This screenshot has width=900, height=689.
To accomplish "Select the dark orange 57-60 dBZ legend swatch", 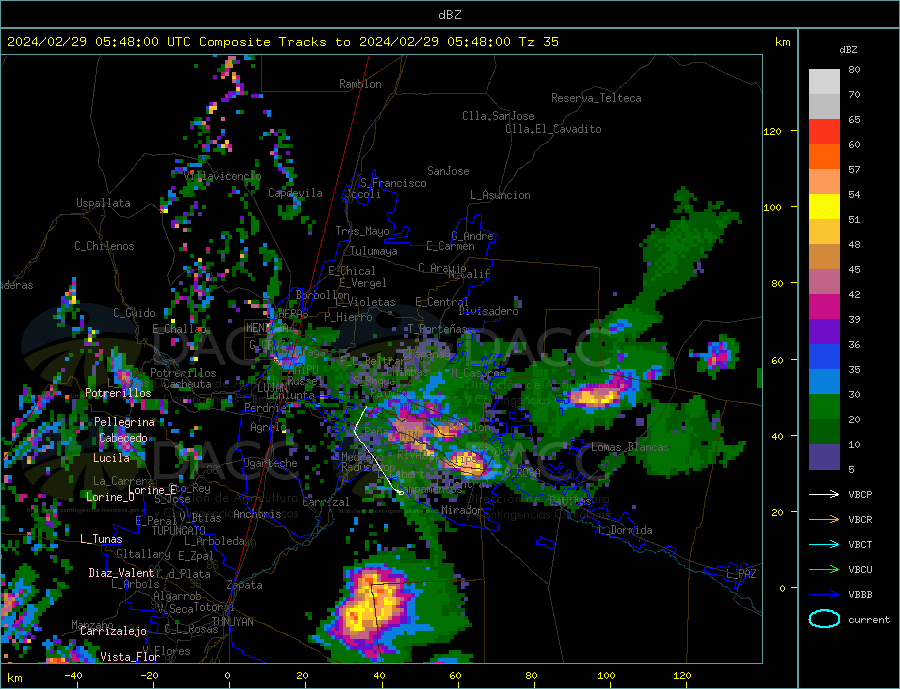I will point(824,157).
